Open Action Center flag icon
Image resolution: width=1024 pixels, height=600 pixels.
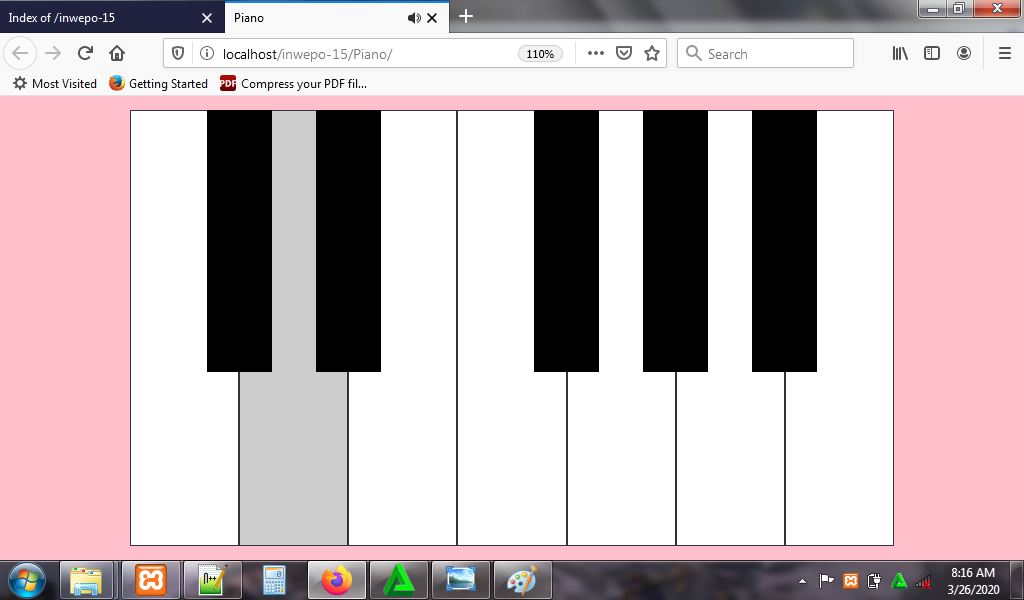[x=827, y=580]
